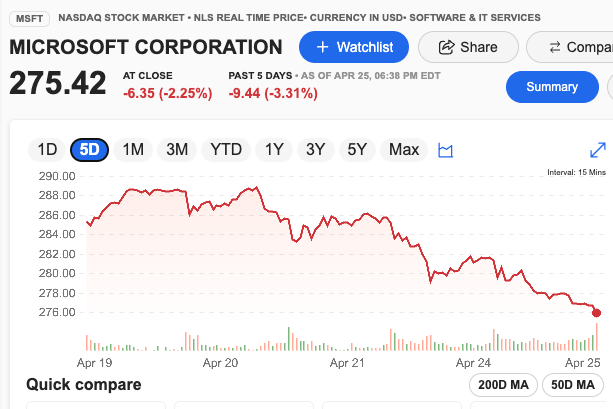The height and width of the screenshot is (409, 613).
Task: Click the Share button
Action: pos(468,47)
